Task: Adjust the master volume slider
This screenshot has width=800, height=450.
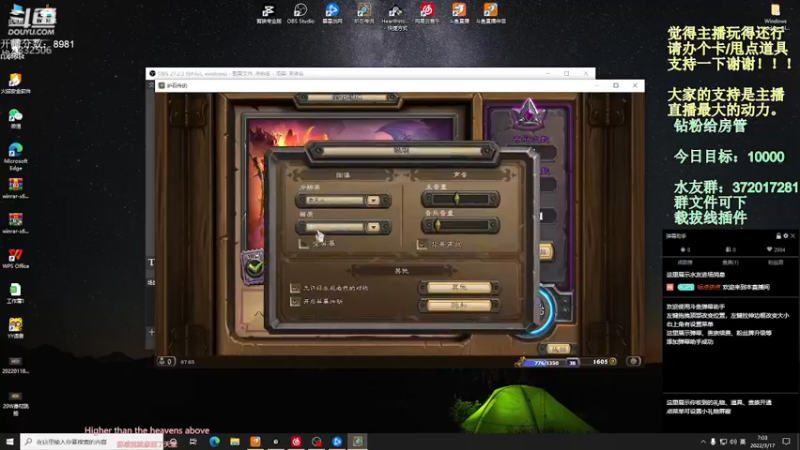Action: [x=460, y=199]
